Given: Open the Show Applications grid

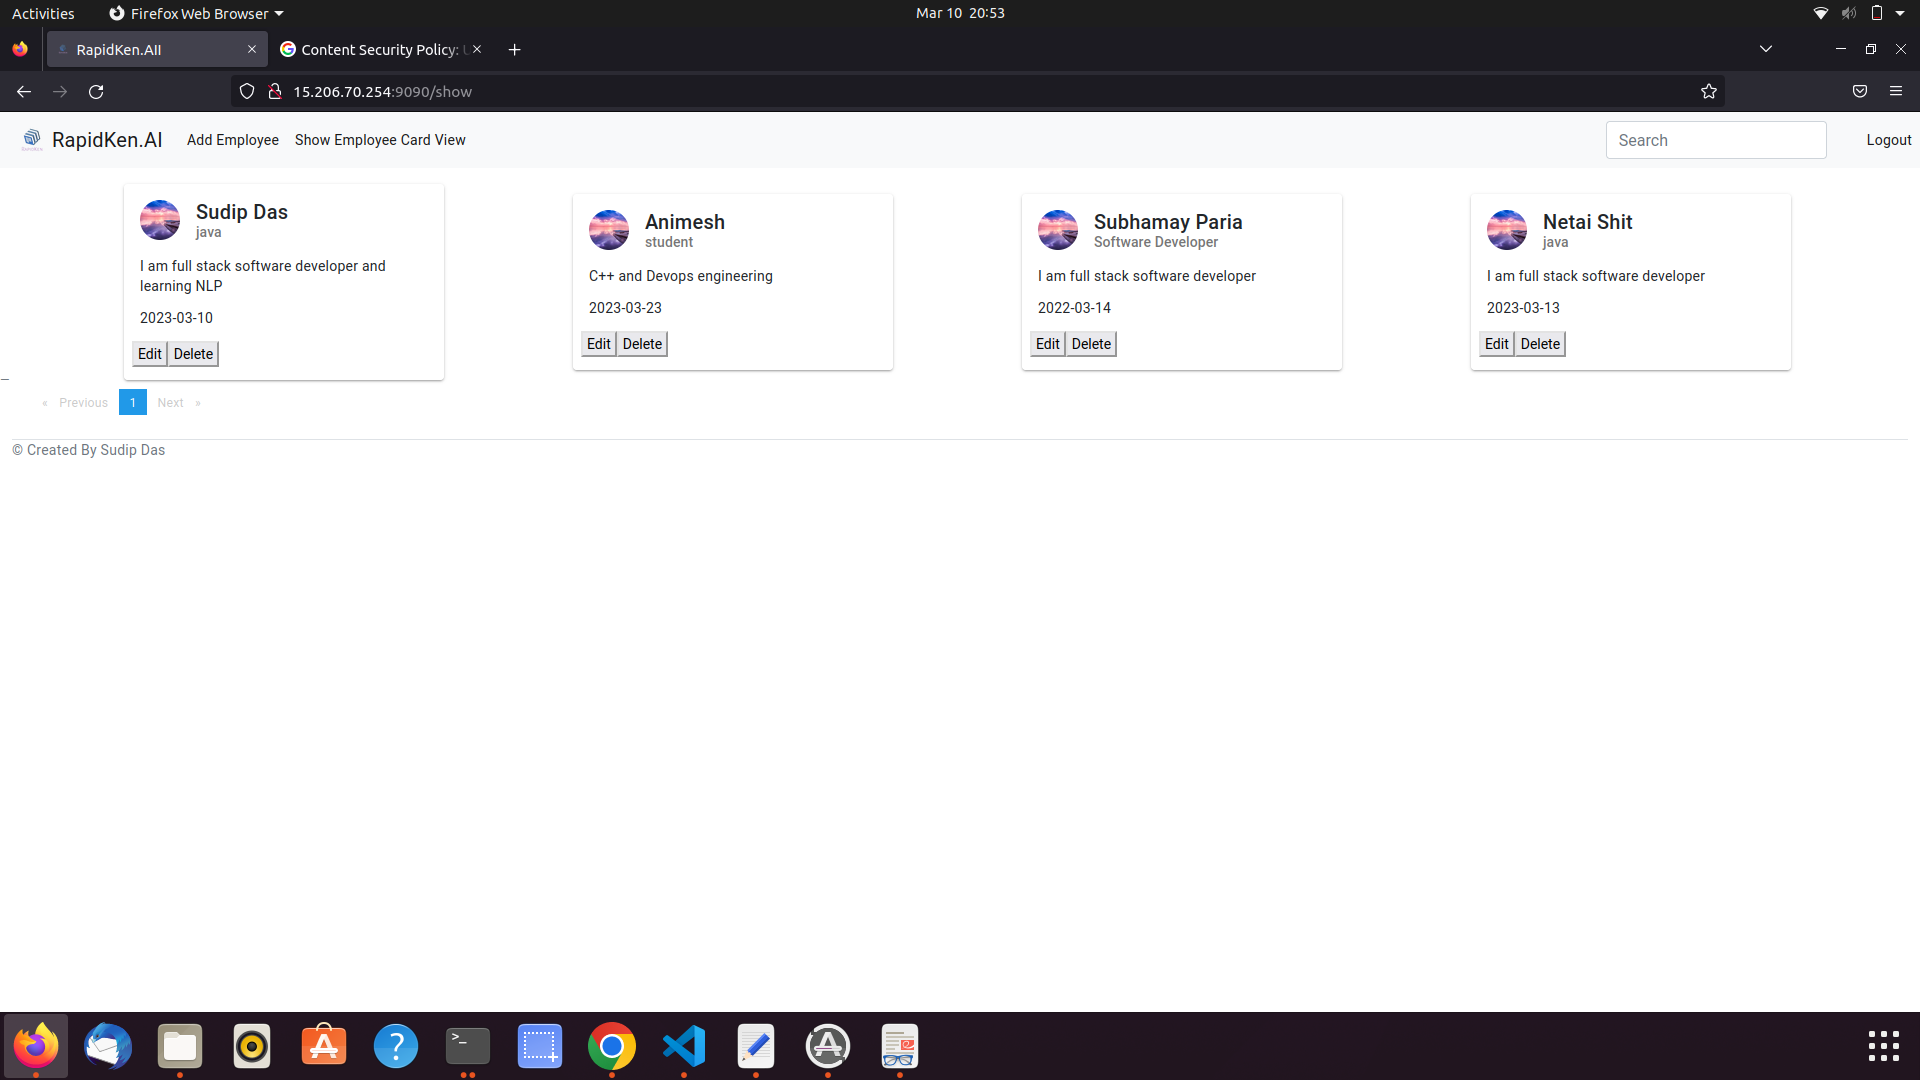Looking at the screenshot, I should [x=1883, y=1046].
